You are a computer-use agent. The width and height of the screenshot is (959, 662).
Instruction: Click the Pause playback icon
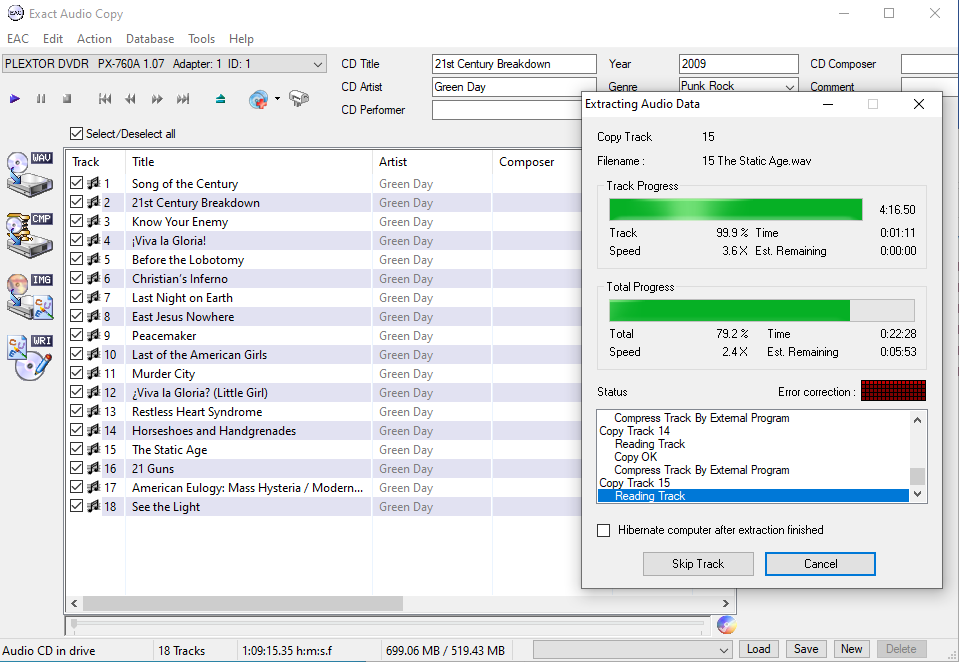(41, 99)
